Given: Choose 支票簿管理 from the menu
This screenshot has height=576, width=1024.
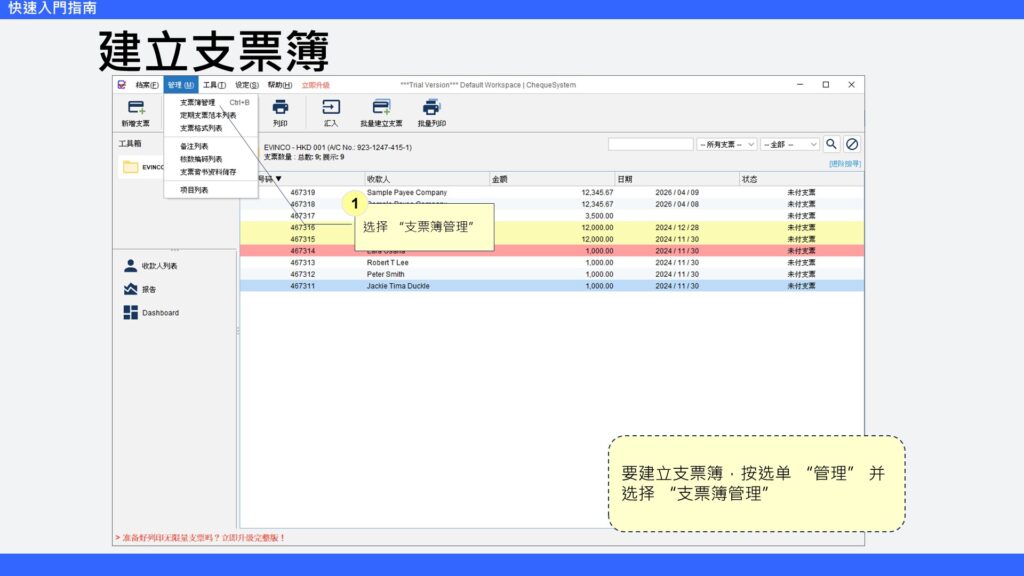Looking at the screenshot, I should pyautogui.click(x=211, y=103).
